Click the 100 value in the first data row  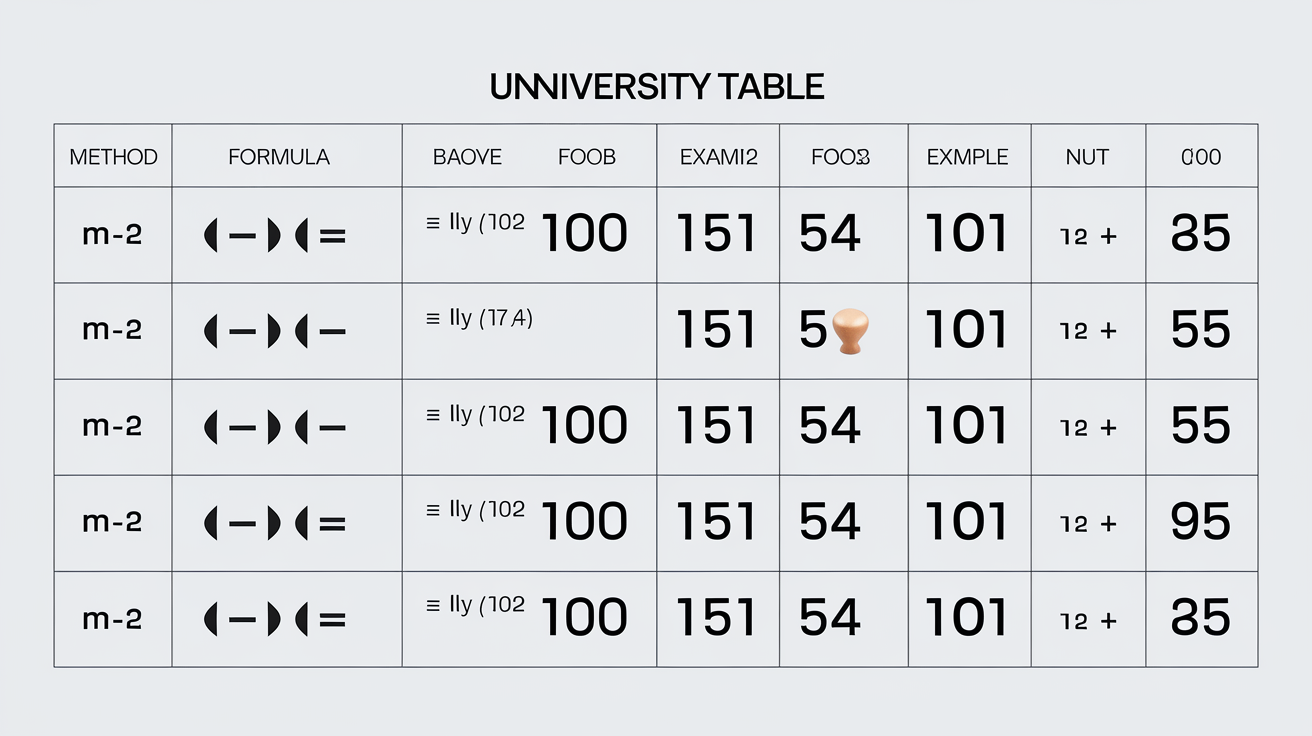(x=584, y=234)
